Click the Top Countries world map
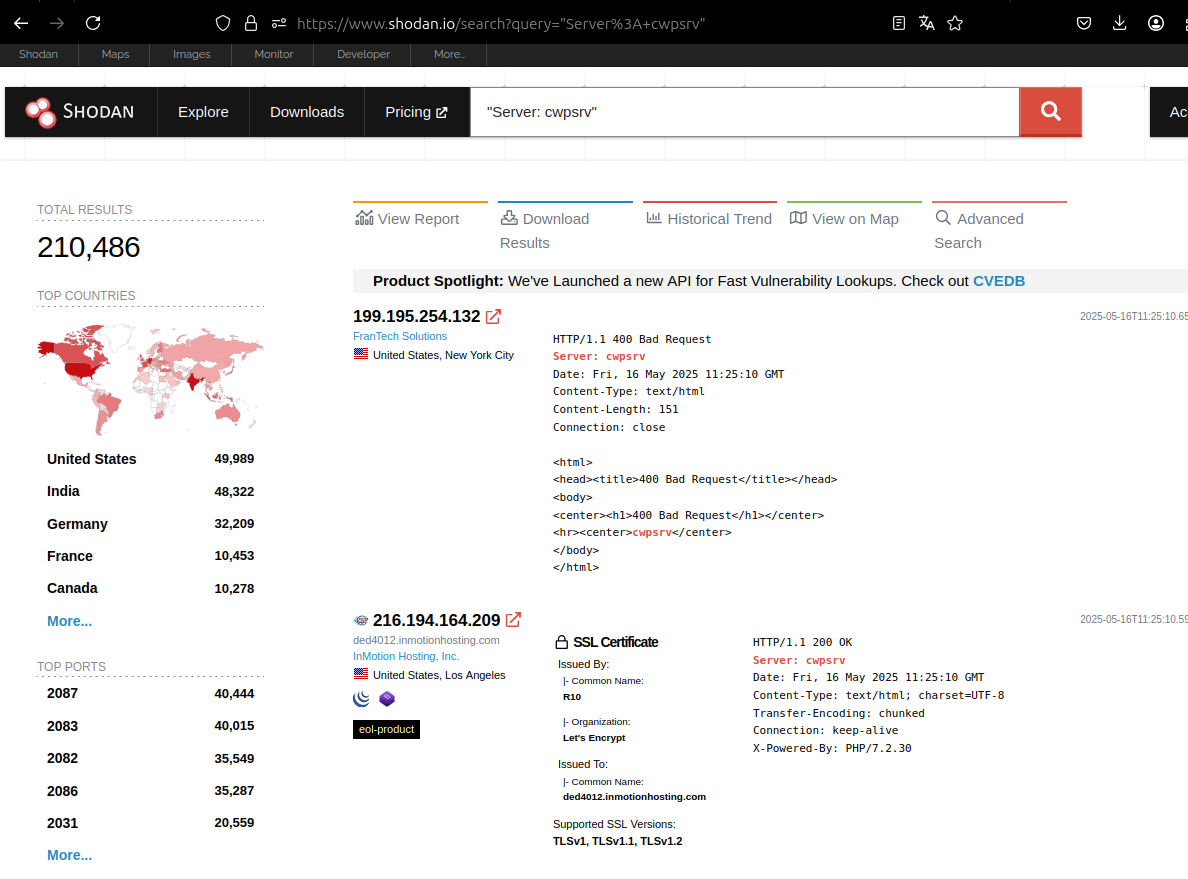1188x879 pixels. click(x=150, y=379)
